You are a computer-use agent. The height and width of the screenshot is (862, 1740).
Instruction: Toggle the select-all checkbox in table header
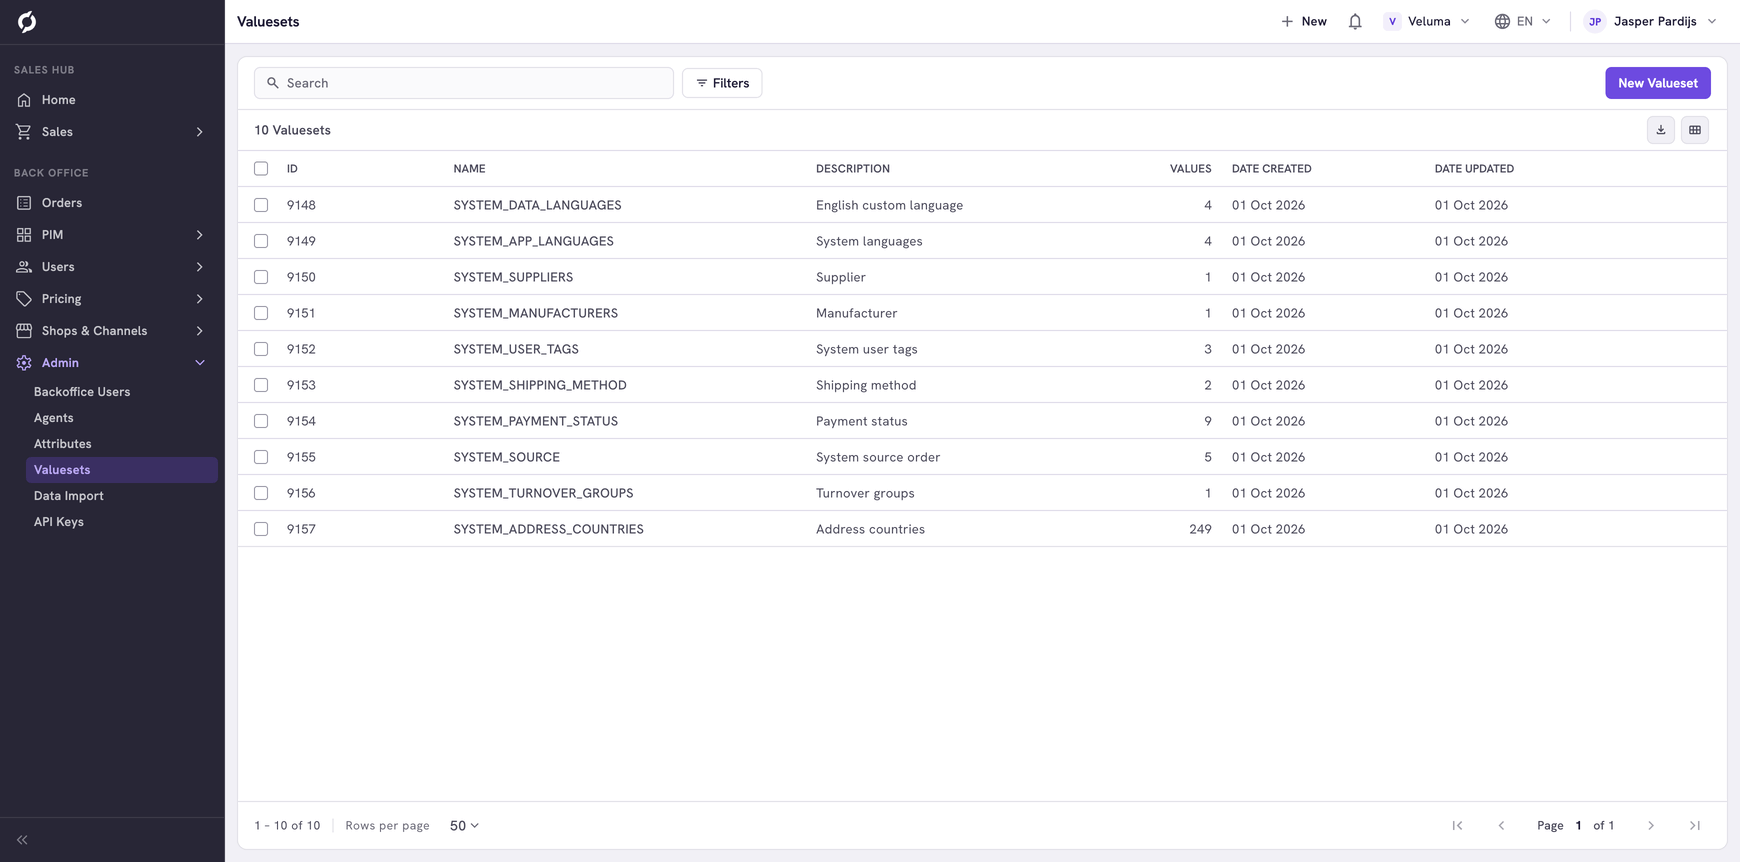261,169
